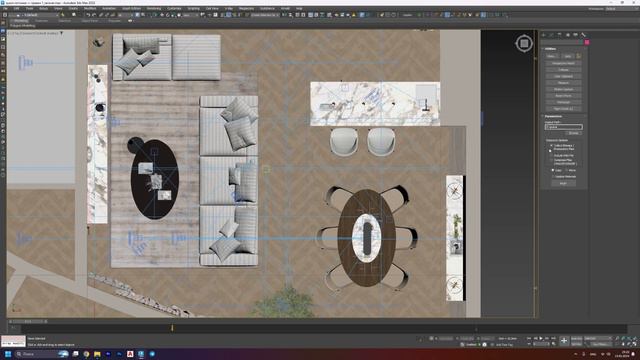Toggle Collect Bitmaps / Photometric Files checkbox
Viewport: 640px width, 360px height.
551,146
